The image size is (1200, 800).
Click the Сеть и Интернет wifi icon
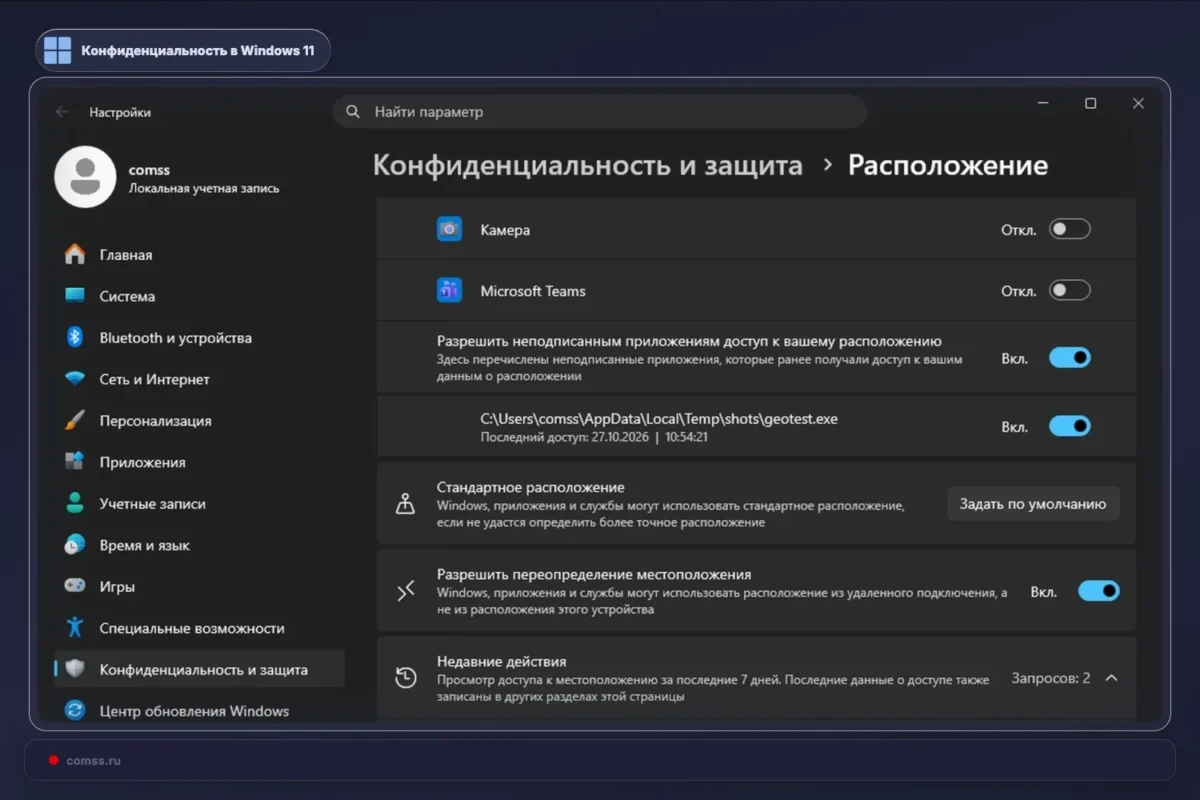click(75, 379)
